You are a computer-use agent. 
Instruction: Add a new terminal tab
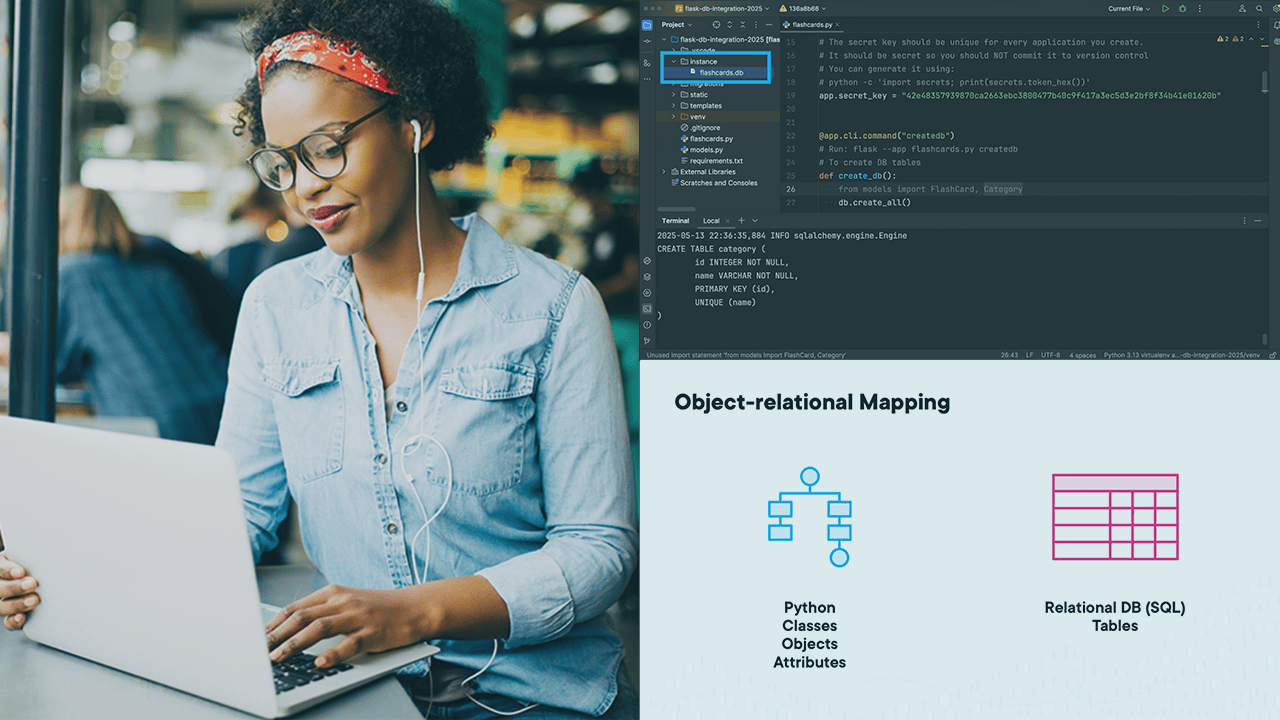pyautogui.click(x=741, y=220)
